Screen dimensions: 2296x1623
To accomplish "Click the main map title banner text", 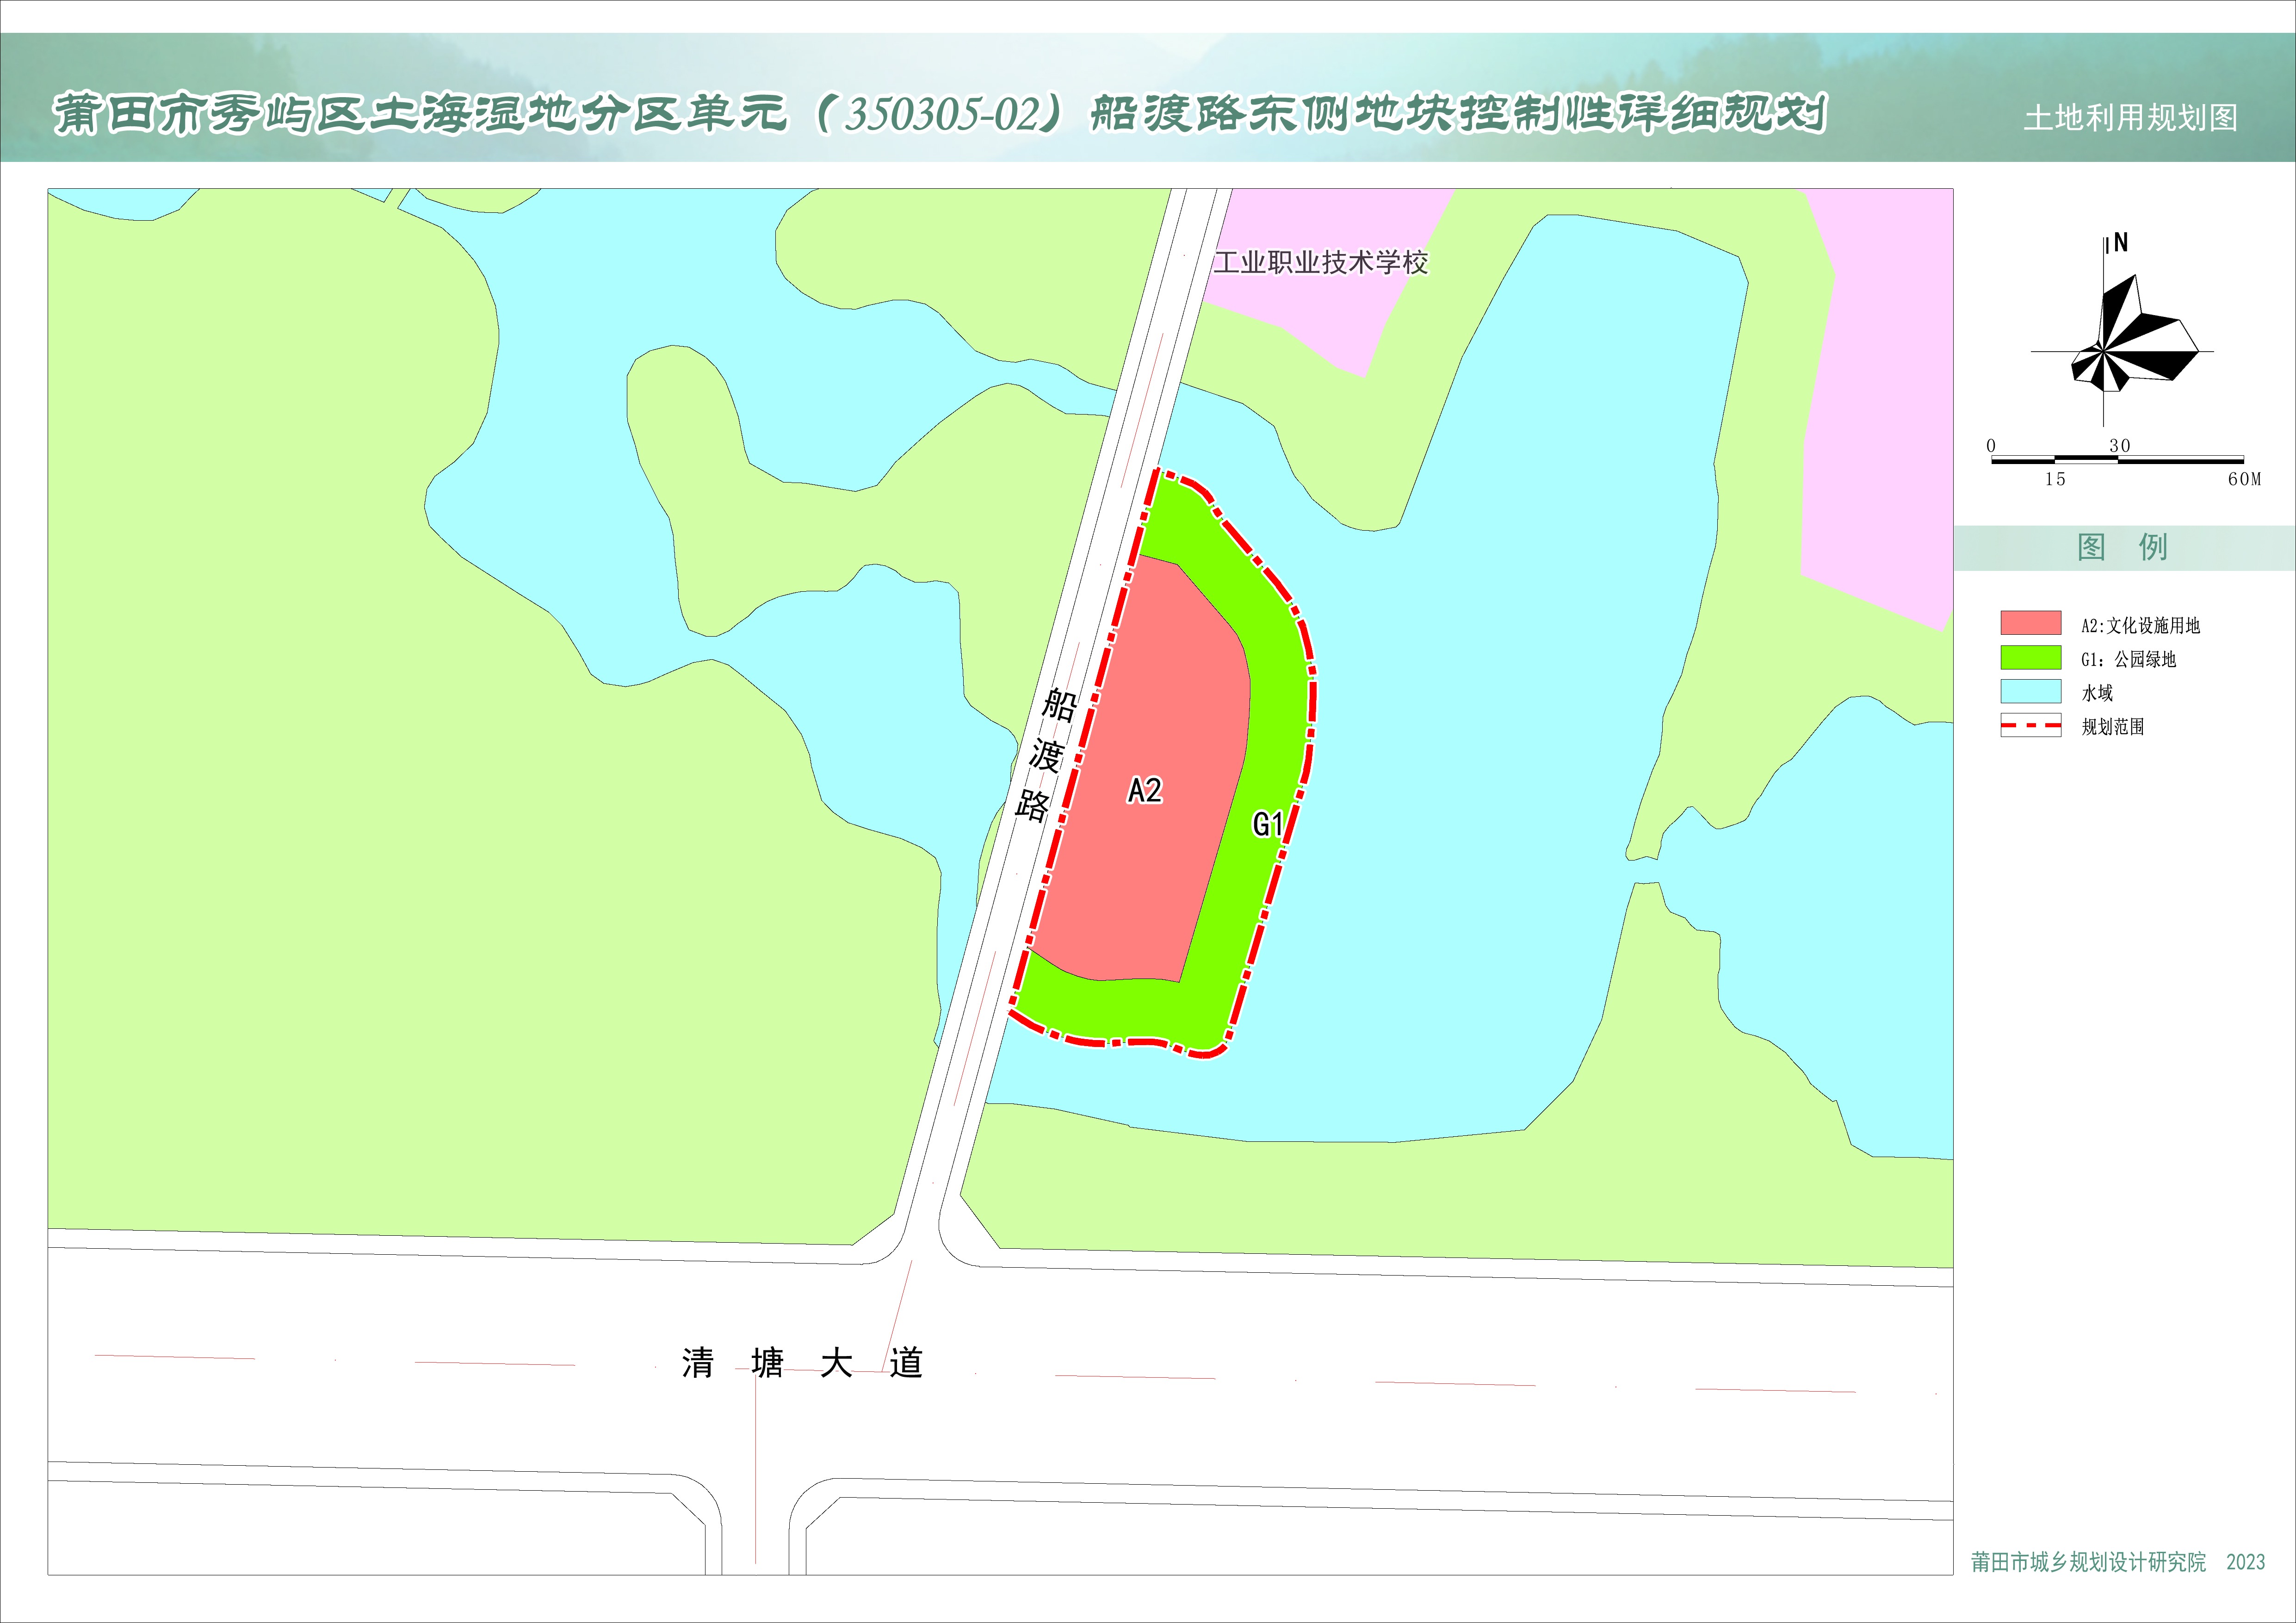I will click(x=940, y=114).
